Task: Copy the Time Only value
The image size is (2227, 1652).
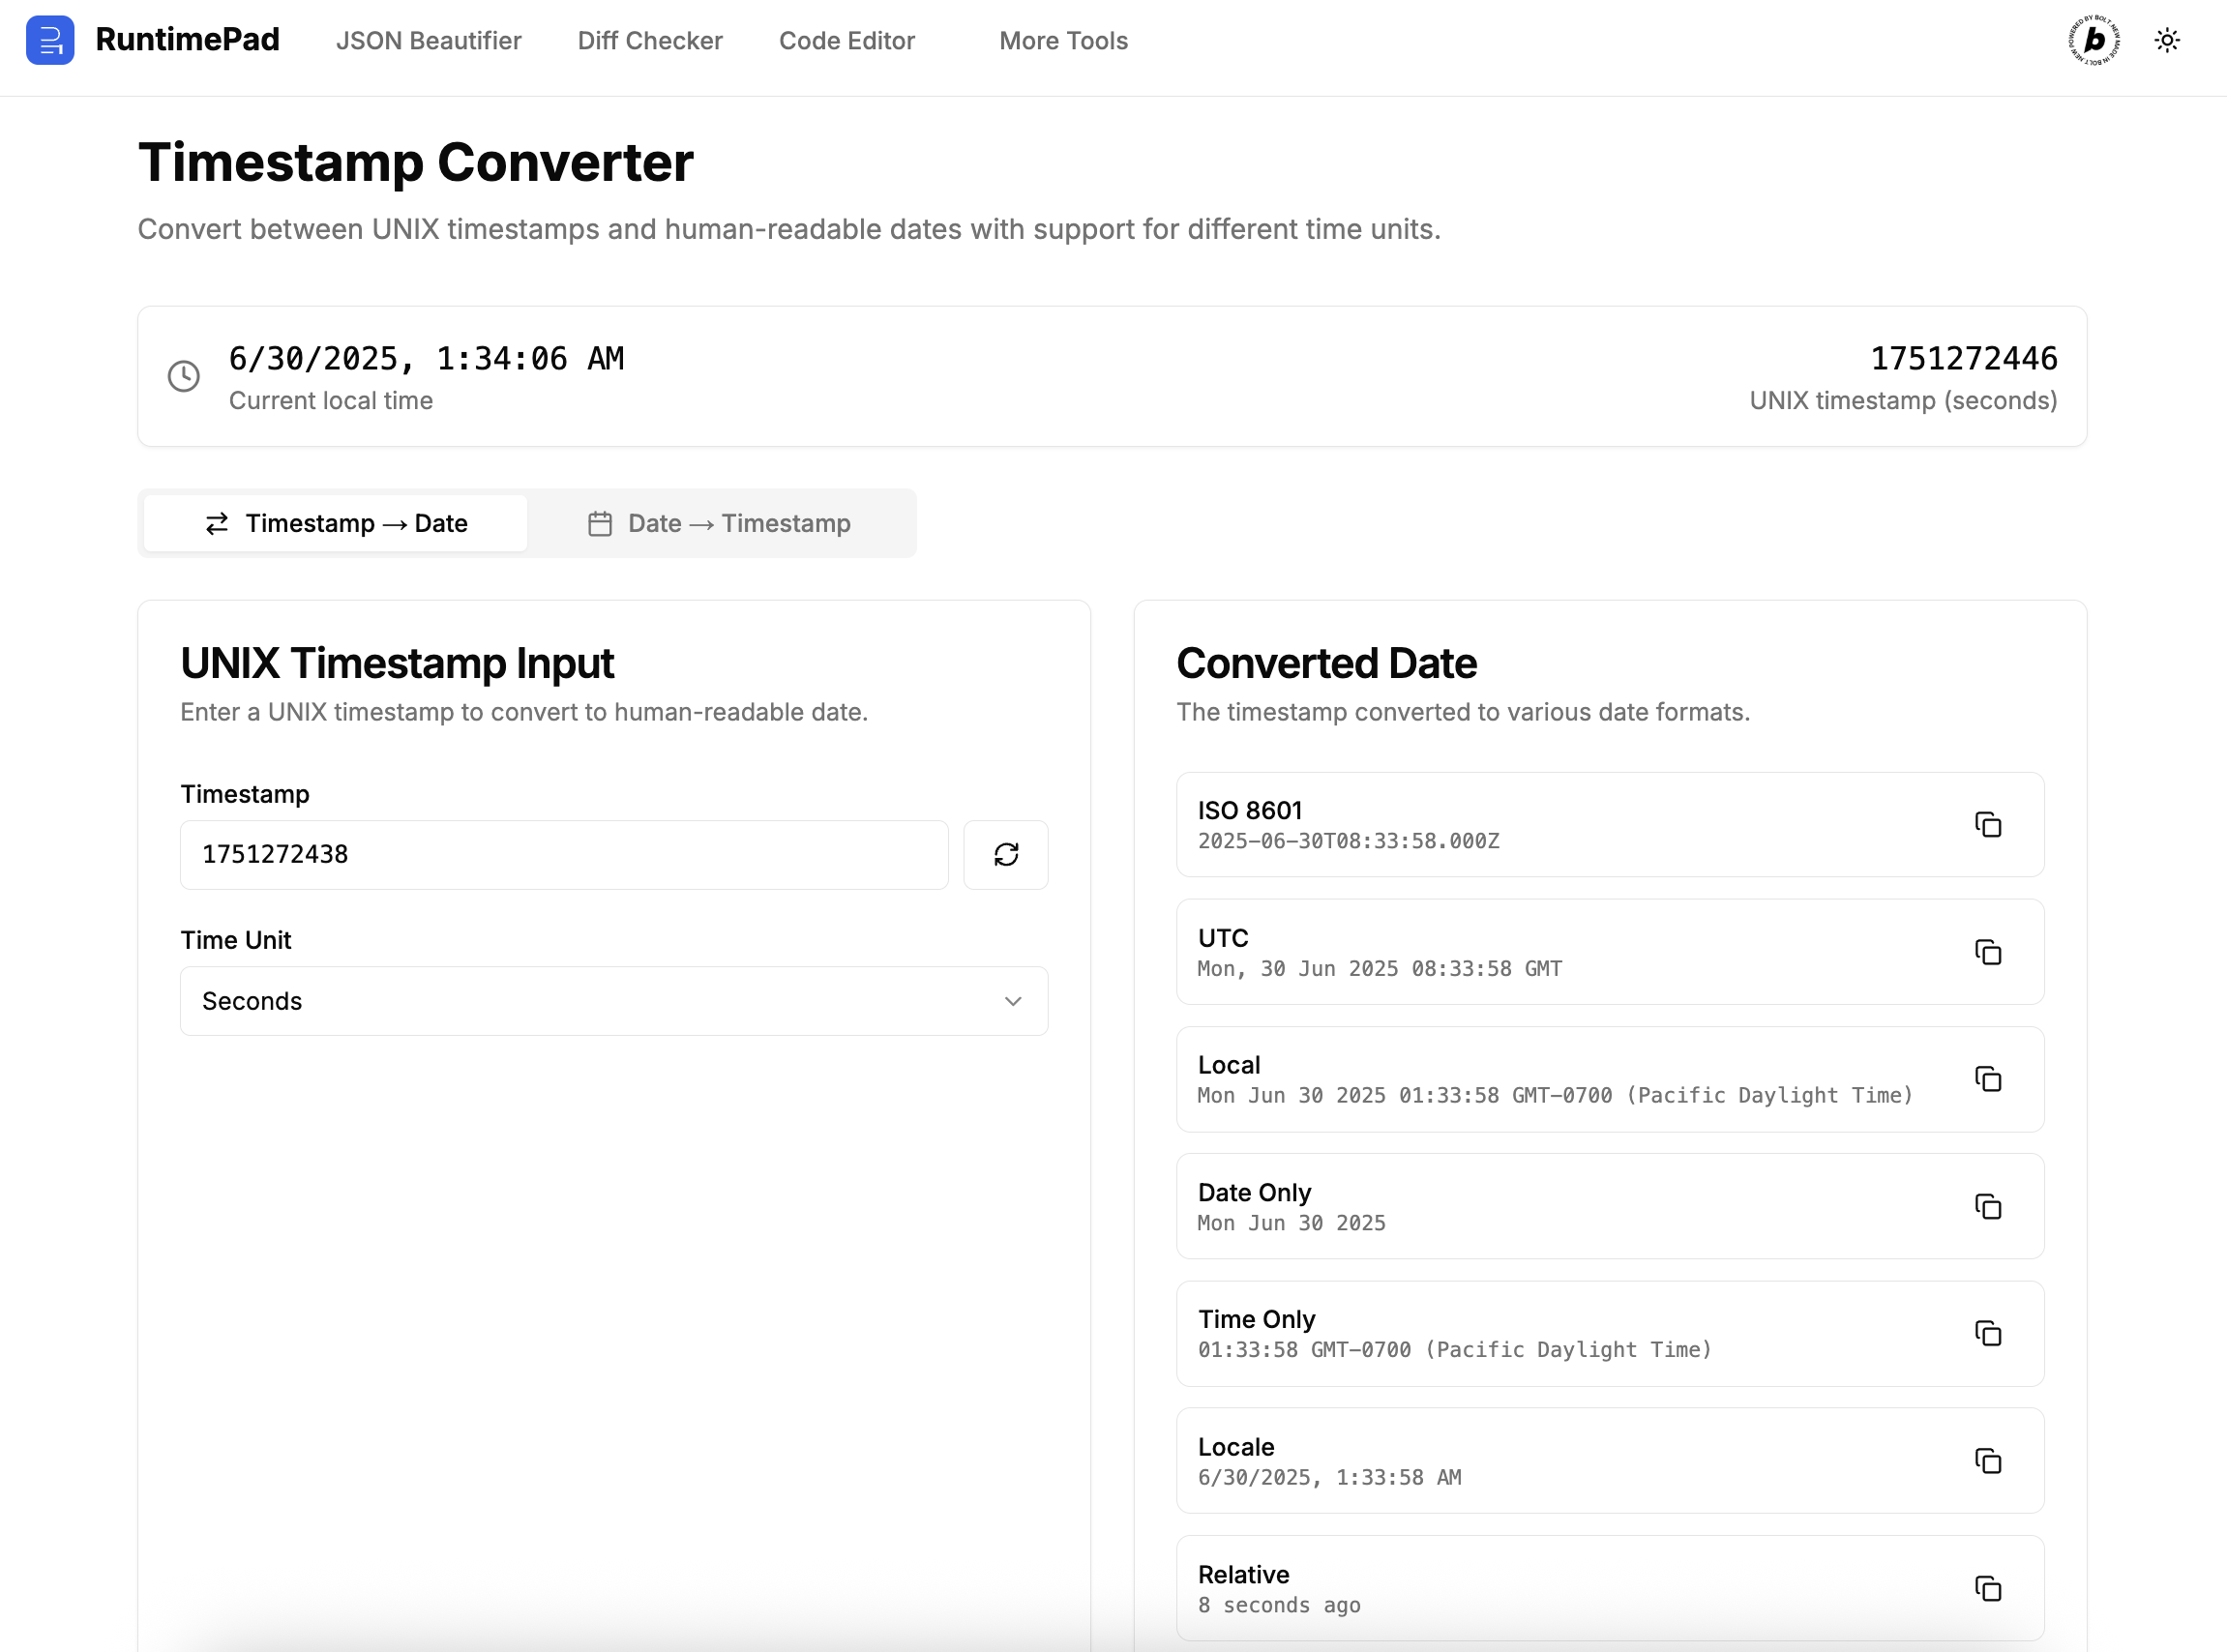Action: pyautogui.click(x=1987, y=1333)
